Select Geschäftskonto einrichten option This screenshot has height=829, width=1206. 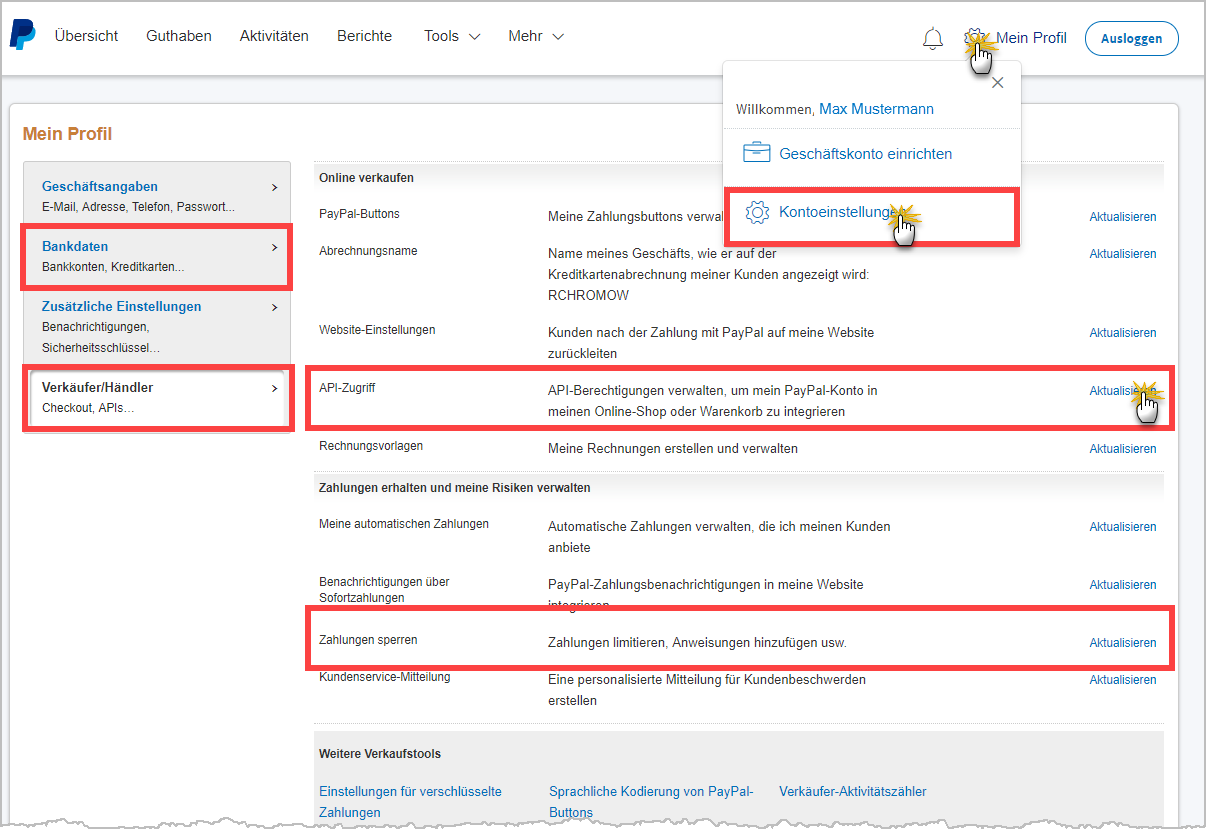point(865,154)
